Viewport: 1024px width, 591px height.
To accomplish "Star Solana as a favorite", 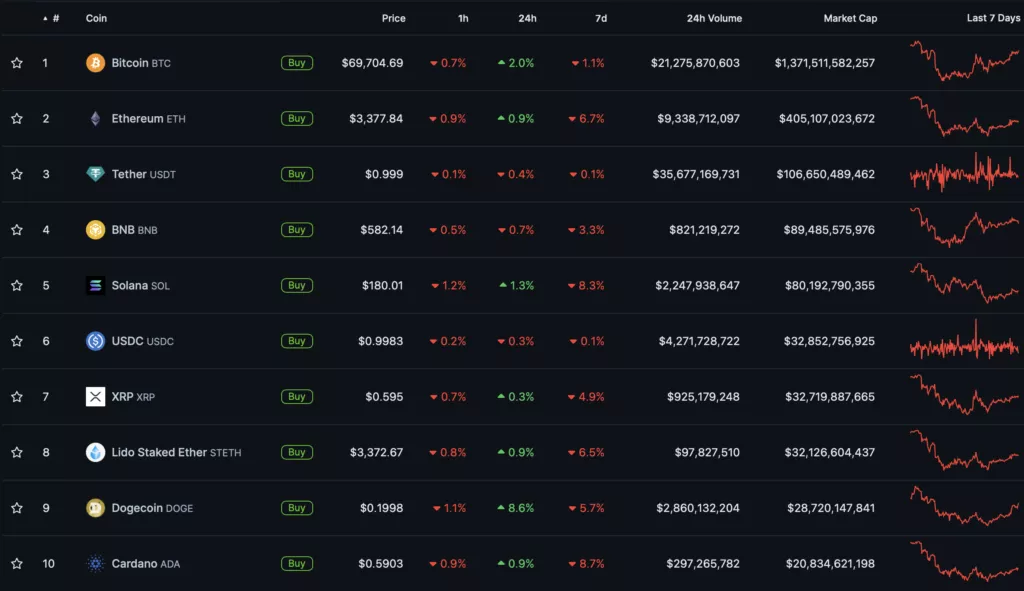I will click(17, 285).
